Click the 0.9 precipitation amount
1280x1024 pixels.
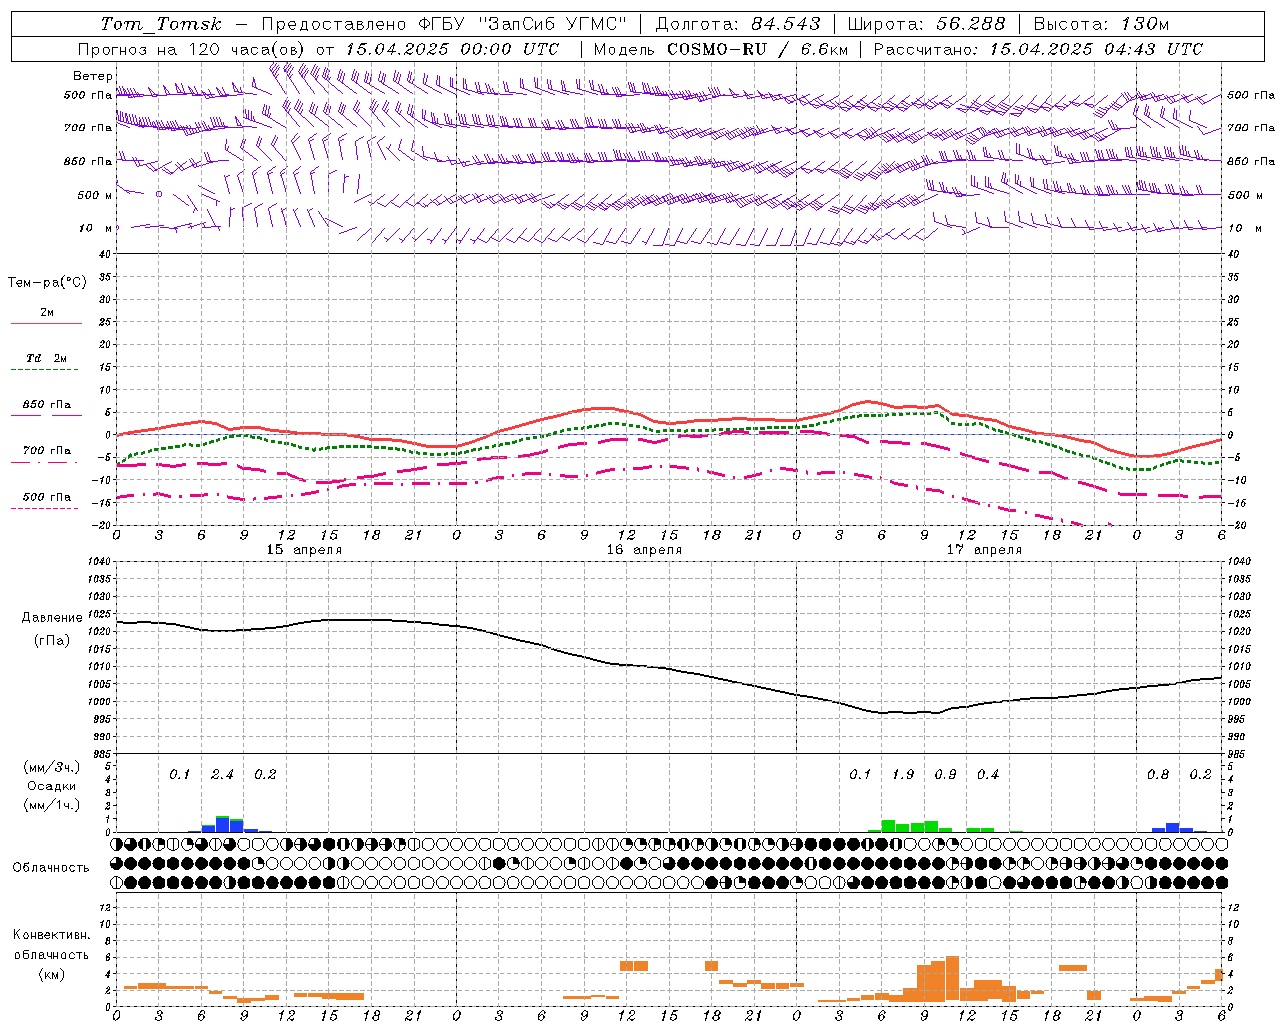pos(945,775)
